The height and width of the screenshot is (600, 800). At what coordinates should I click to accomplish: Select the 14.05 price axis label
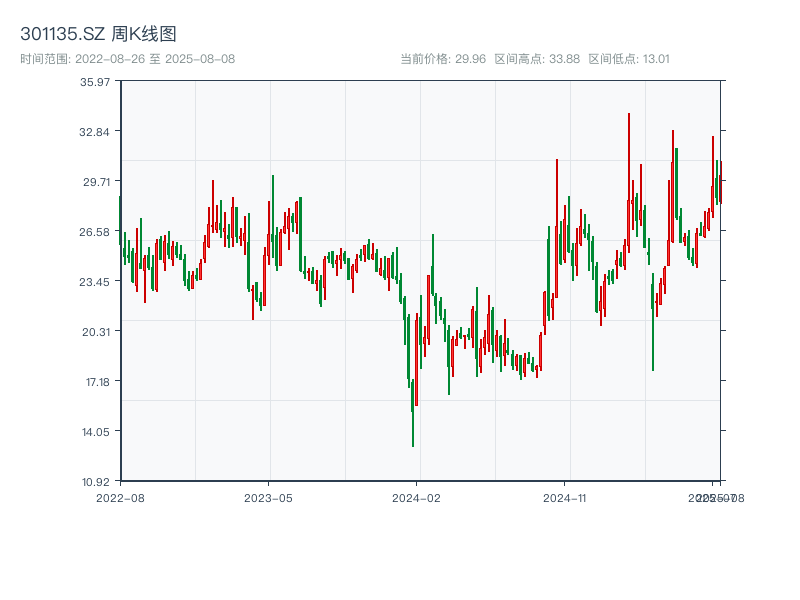(x=95, y=432)
